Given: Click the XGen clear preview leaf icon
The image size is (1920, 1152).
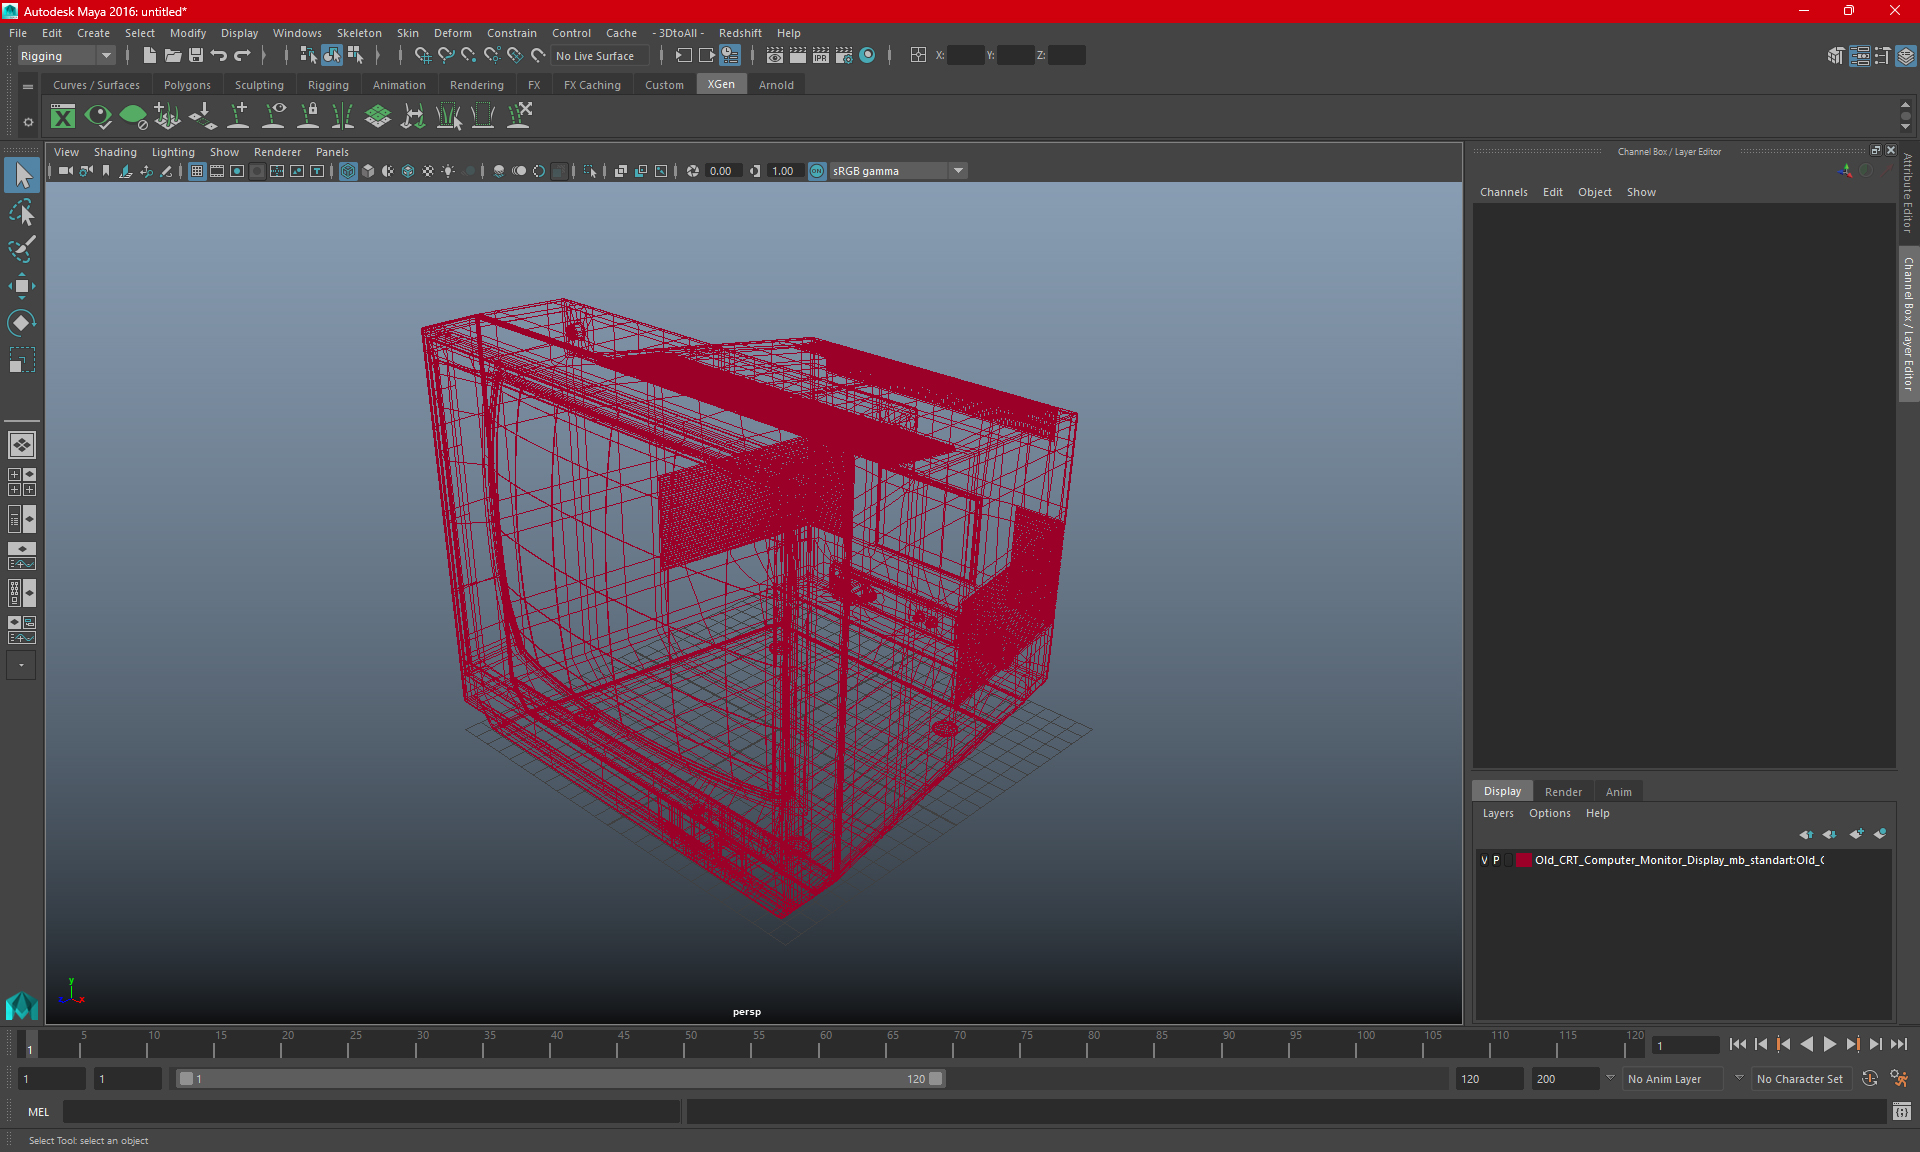Looking at the screenshot, I should click(x=133, y=117).
